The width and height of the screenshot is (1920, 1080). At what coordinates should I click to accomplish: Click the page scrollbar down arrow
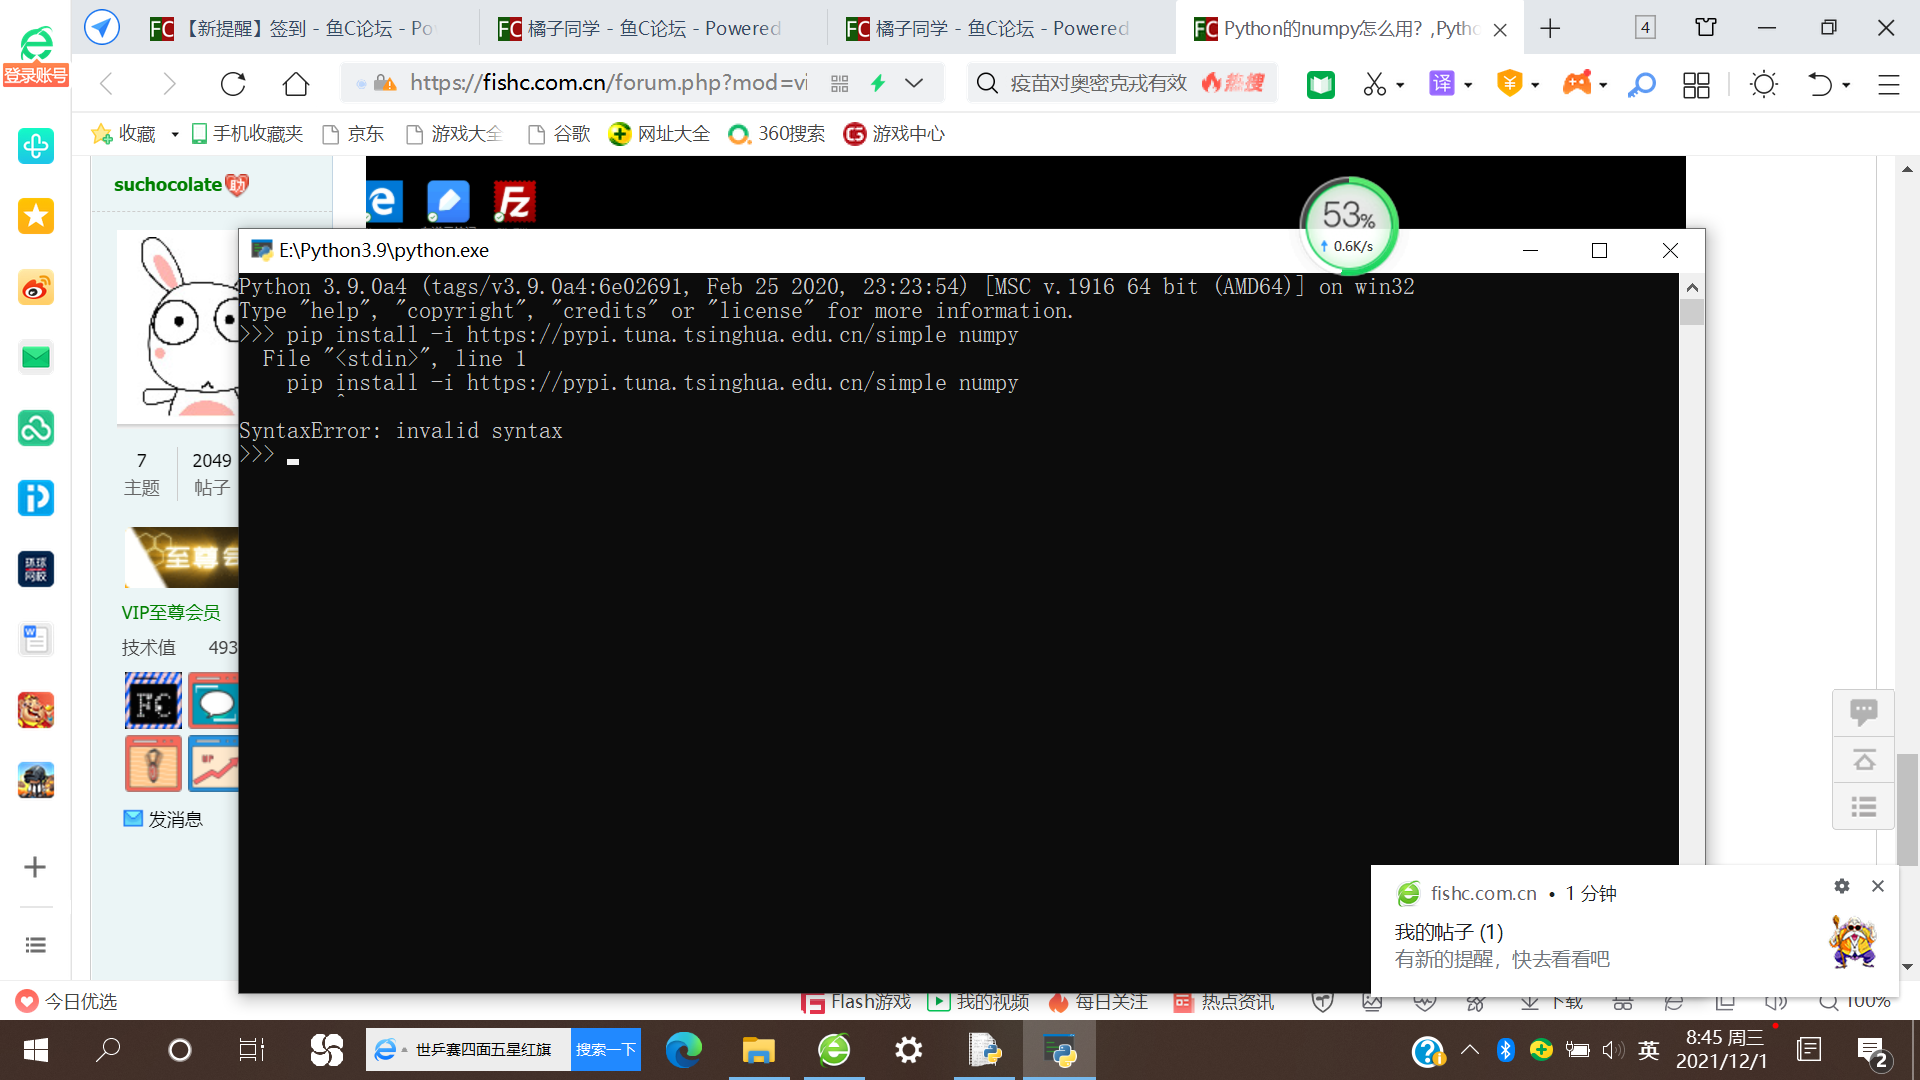[1907, 967]
